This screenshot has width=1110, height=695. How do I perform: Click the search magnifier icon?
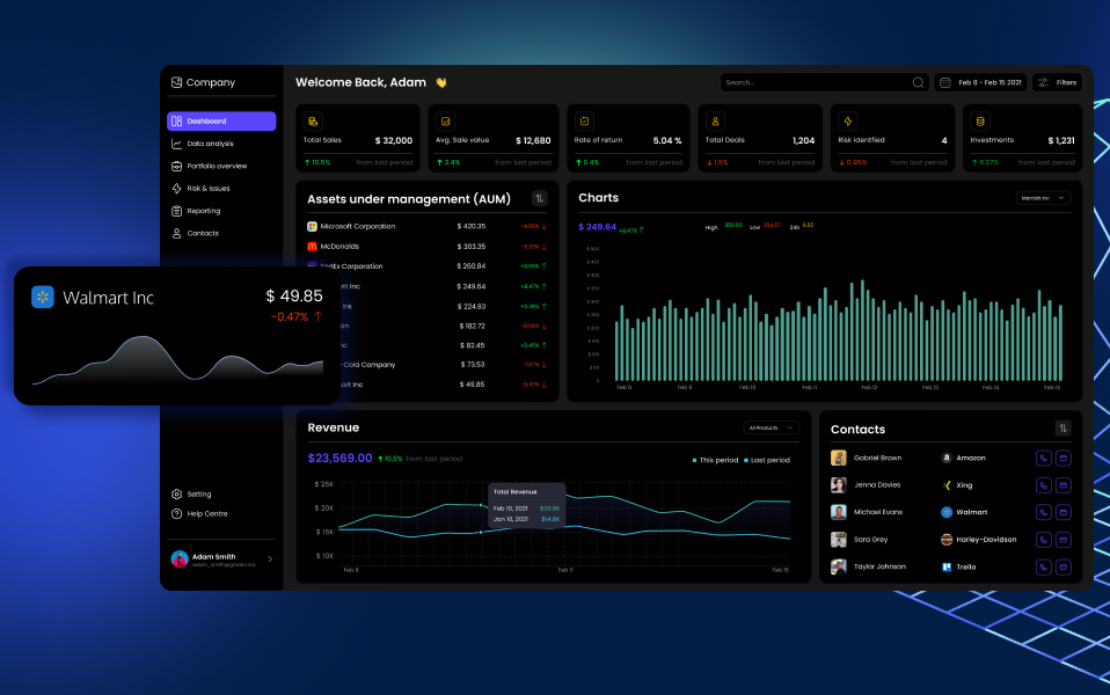[x=917, y=83]
